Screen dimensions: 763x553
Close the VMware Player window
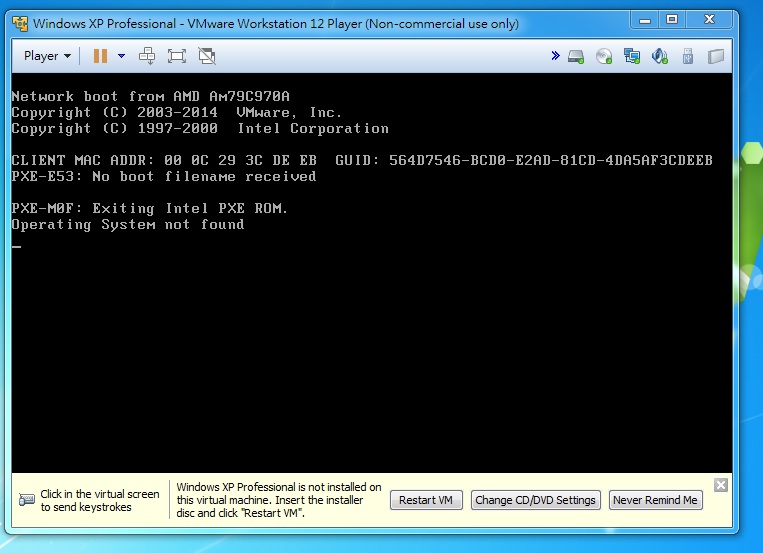[709, 20]
